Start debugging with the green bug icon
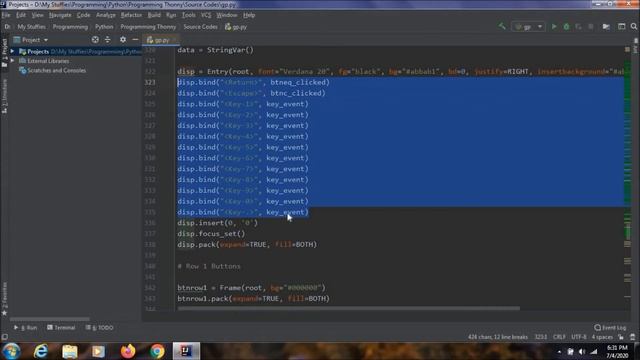This screenshot has width=640, height=360. (566, 27)
